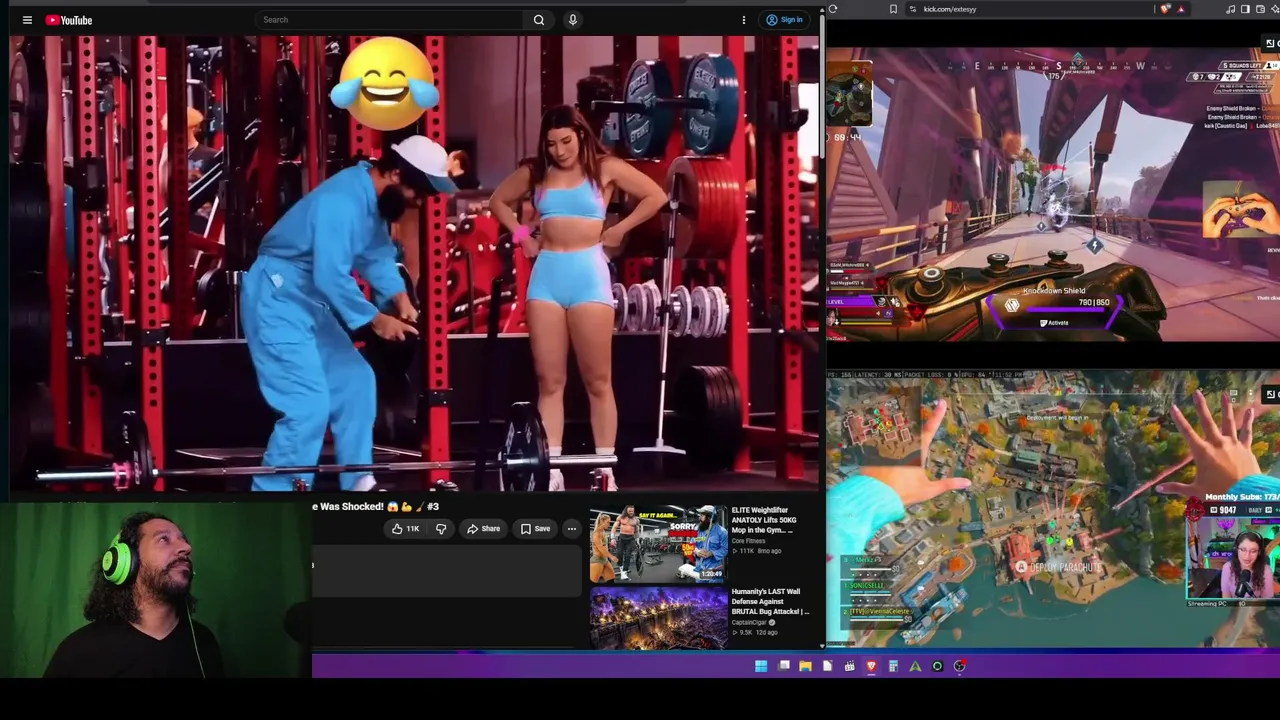Click the magnifier search button on YouTube

tap(539, 20)
